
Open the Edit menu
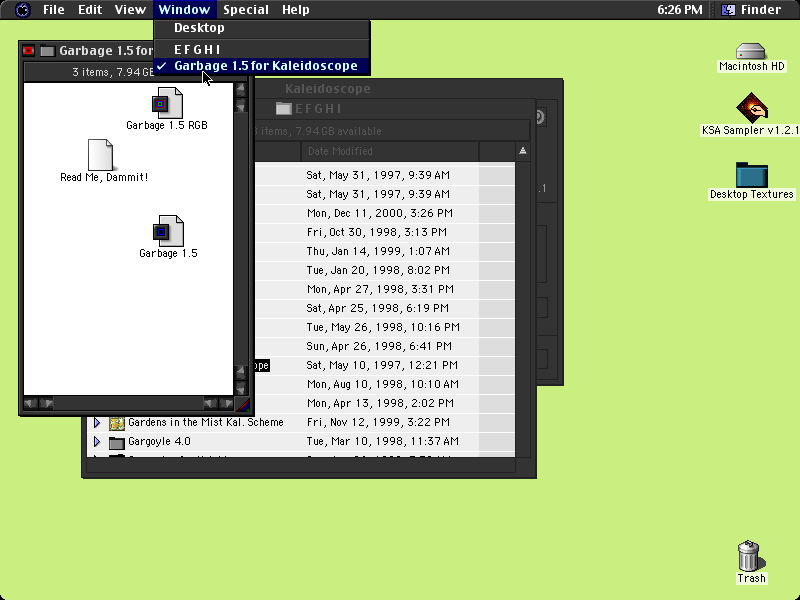click(90, 10)
